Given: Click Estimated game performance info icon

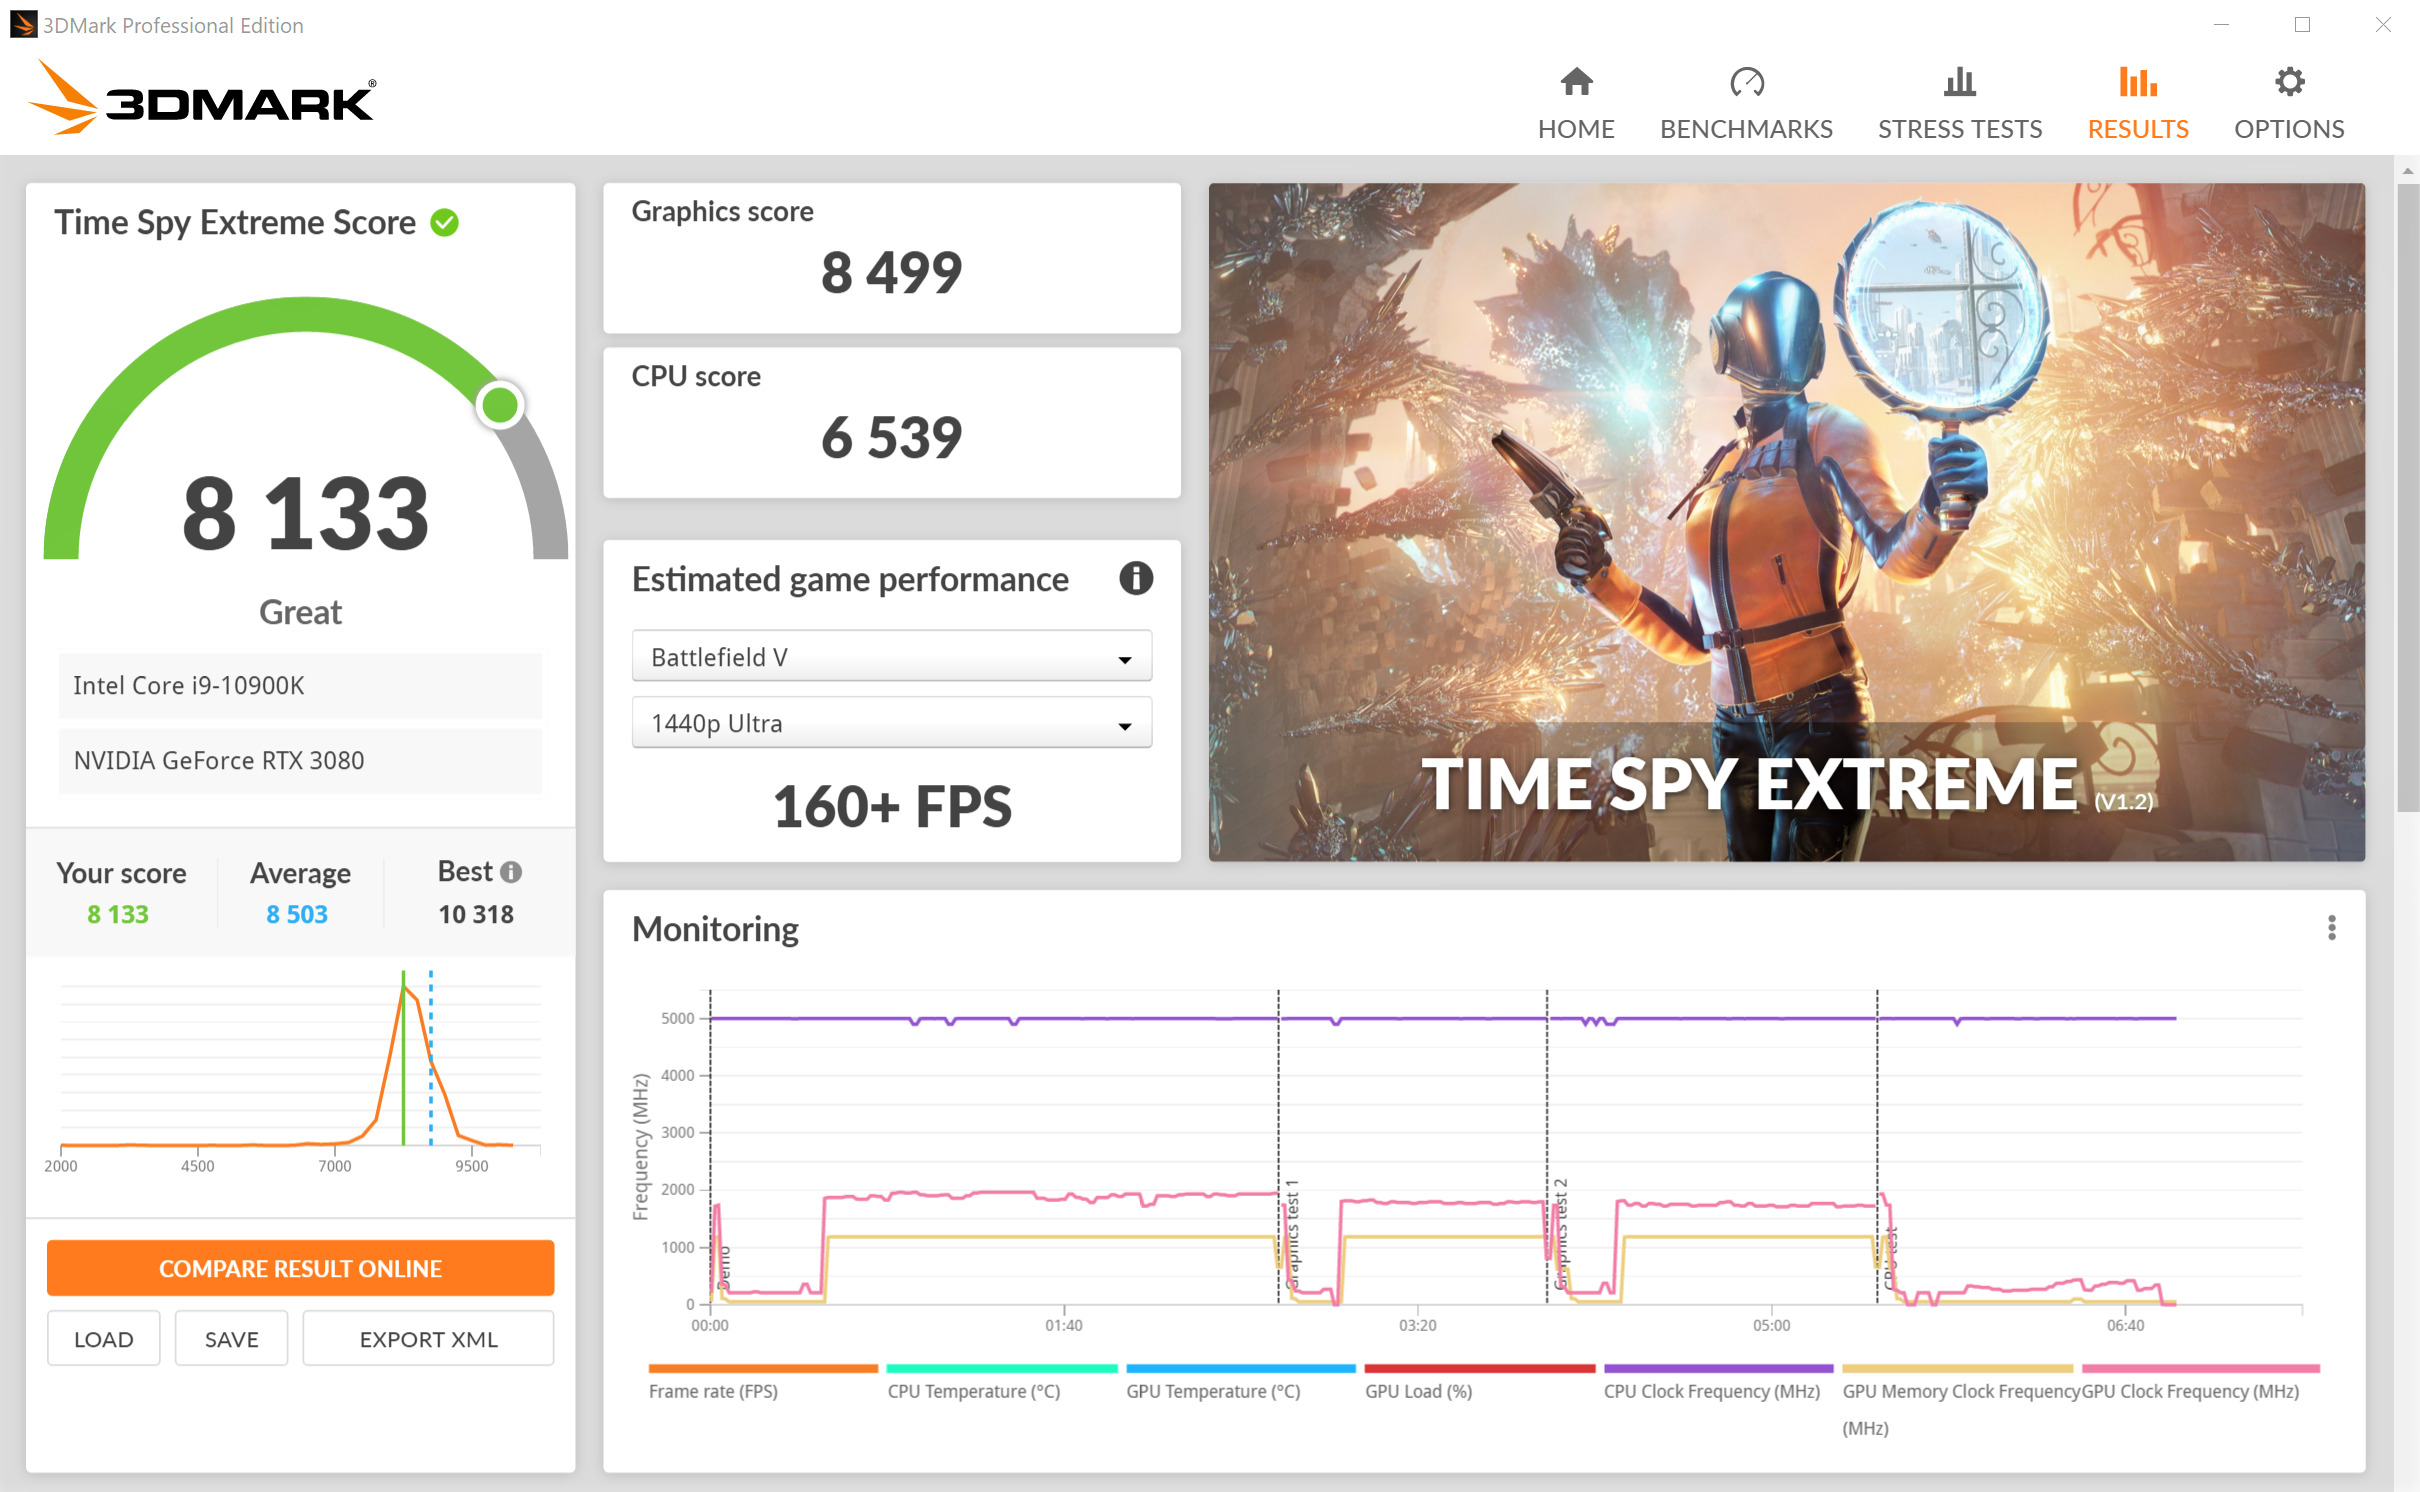Looking at the screenshot, I should [x=1135, y=578].
